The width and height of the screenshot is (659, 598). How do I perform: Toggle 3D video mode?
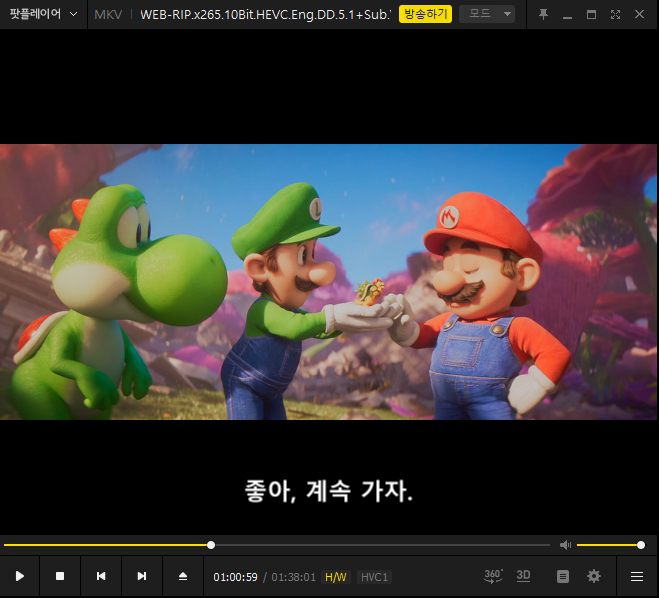pyautogui.click(x=523, y=576)
